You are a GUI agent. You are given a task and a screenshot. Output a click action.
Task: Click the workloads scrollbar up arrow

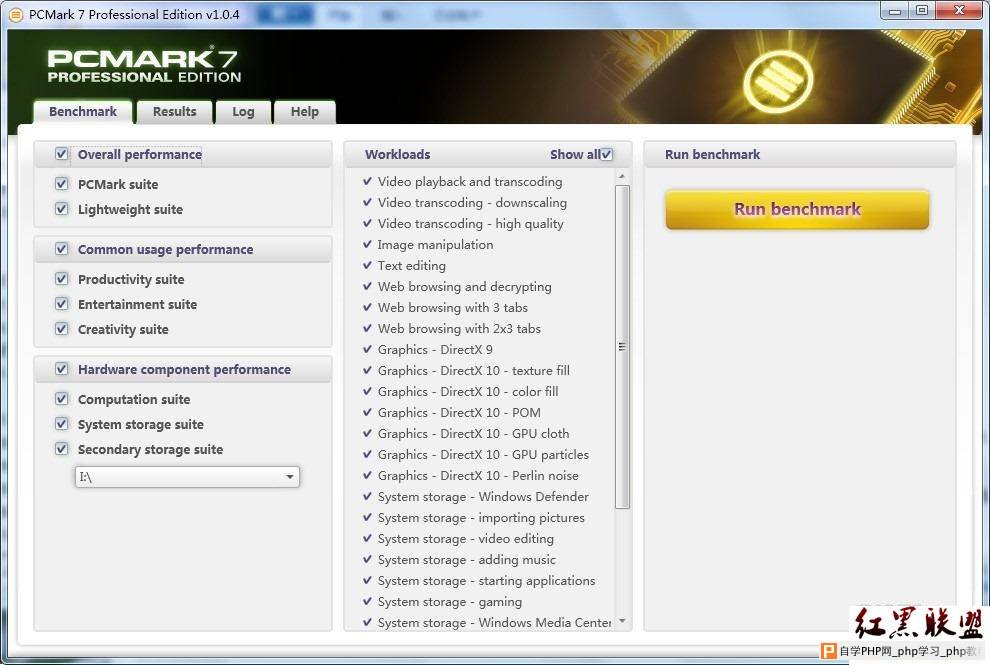tap(622, 176)
